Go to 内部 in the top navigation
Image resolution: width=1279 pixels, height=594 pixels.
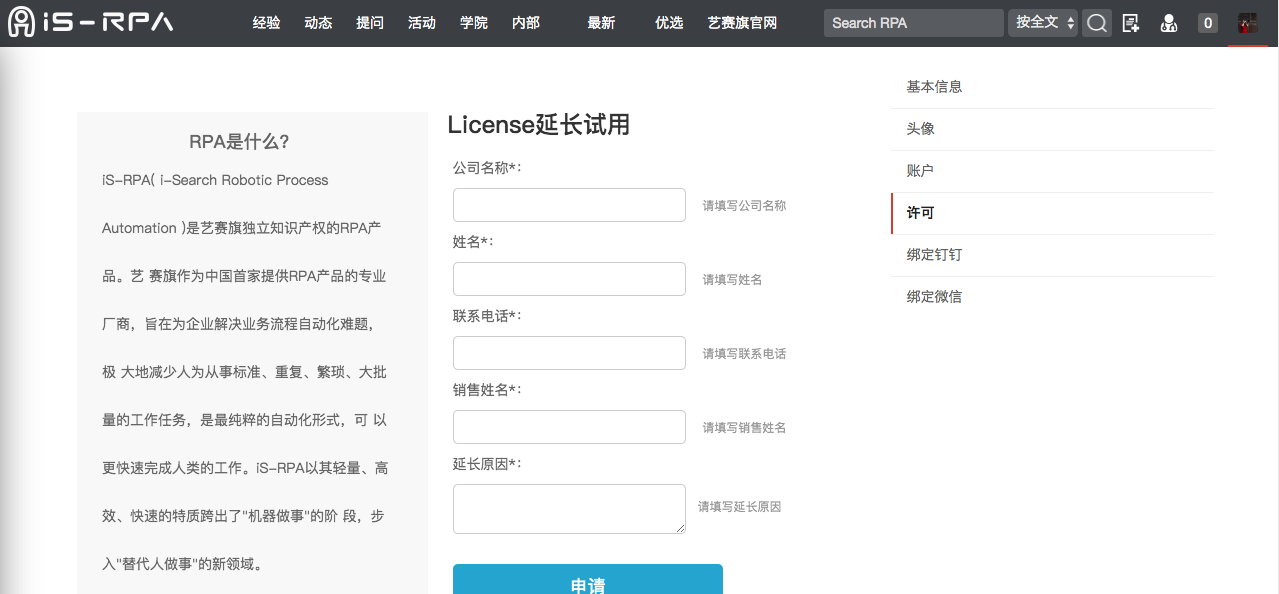pos(526,22)
